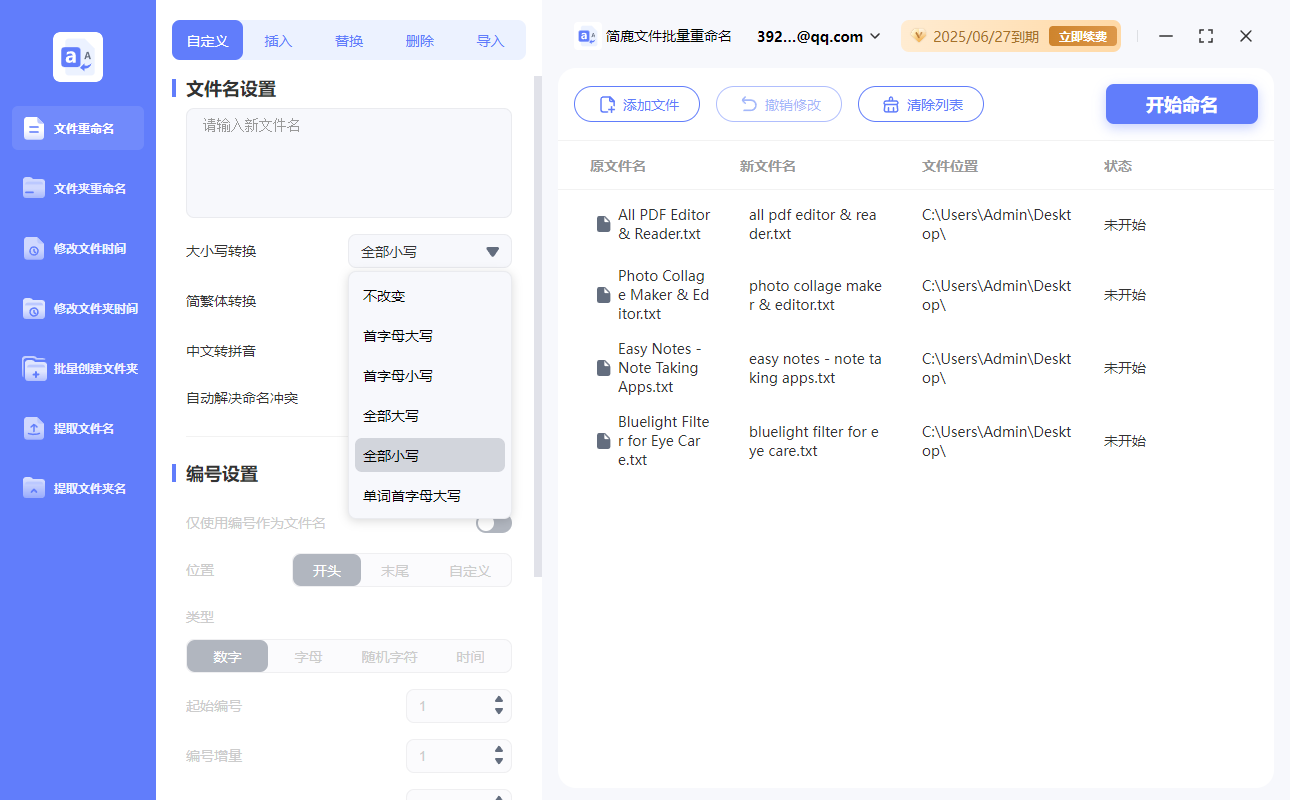This screenshot has height=800, width=1290.
Task: Click the 添加文件 button
Action: pos(637,105)
